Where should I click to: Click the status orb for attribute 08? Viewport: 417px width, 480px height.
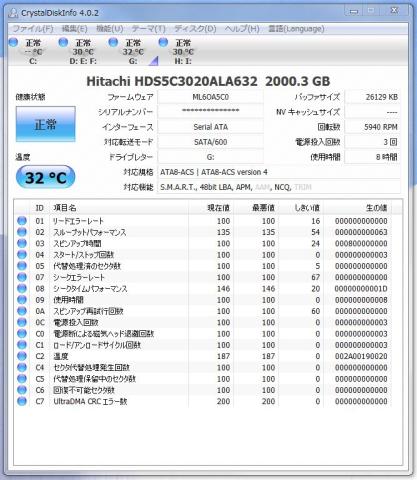pyautogui.click(x=22, y=288)
